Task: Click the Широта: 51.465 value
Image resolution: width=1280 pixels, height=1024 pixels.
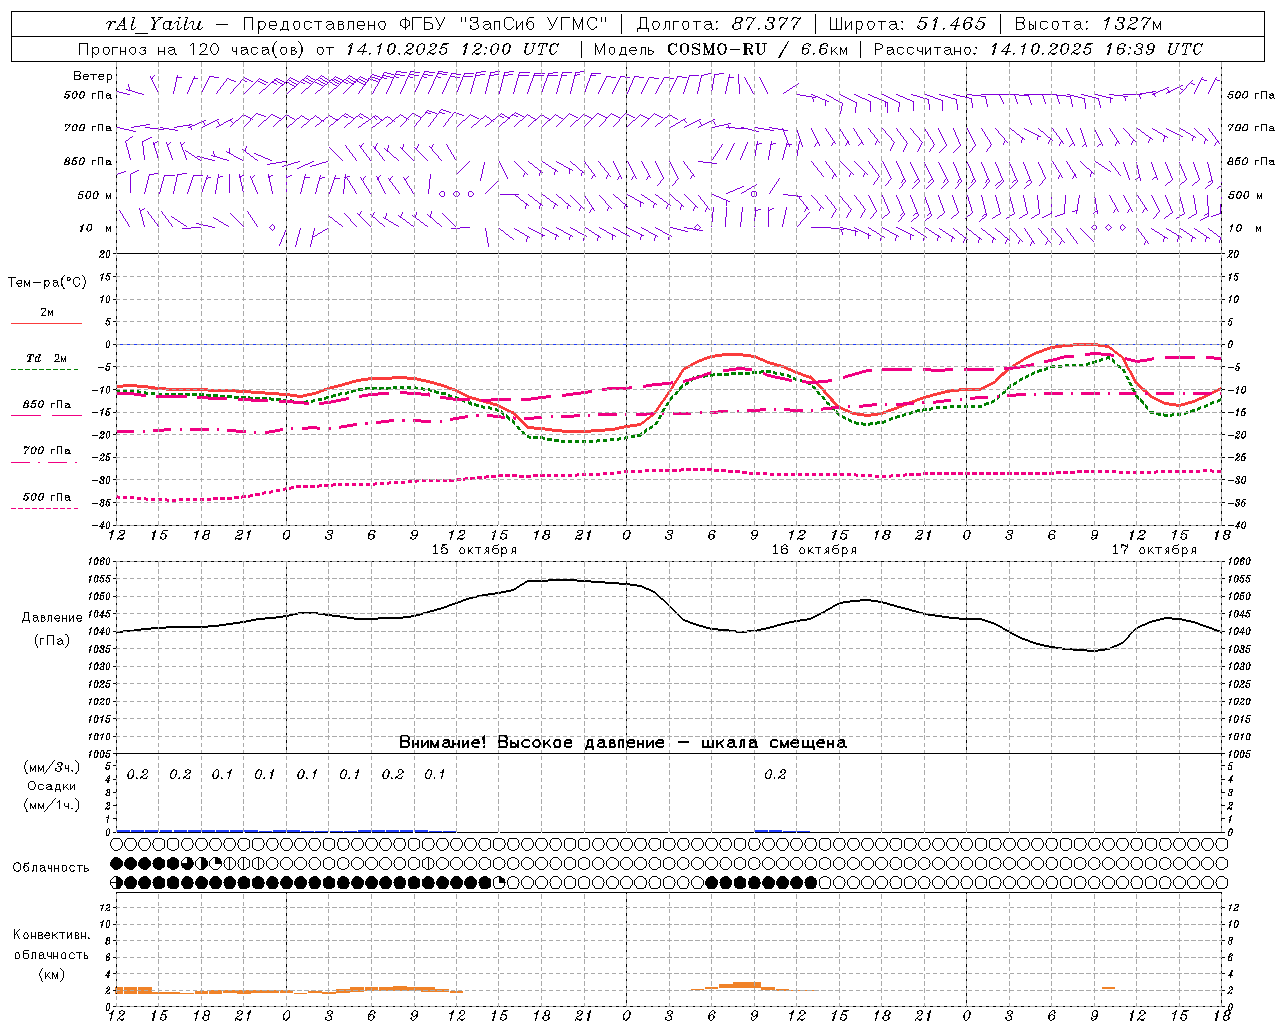Action: (x=907, y=24)
